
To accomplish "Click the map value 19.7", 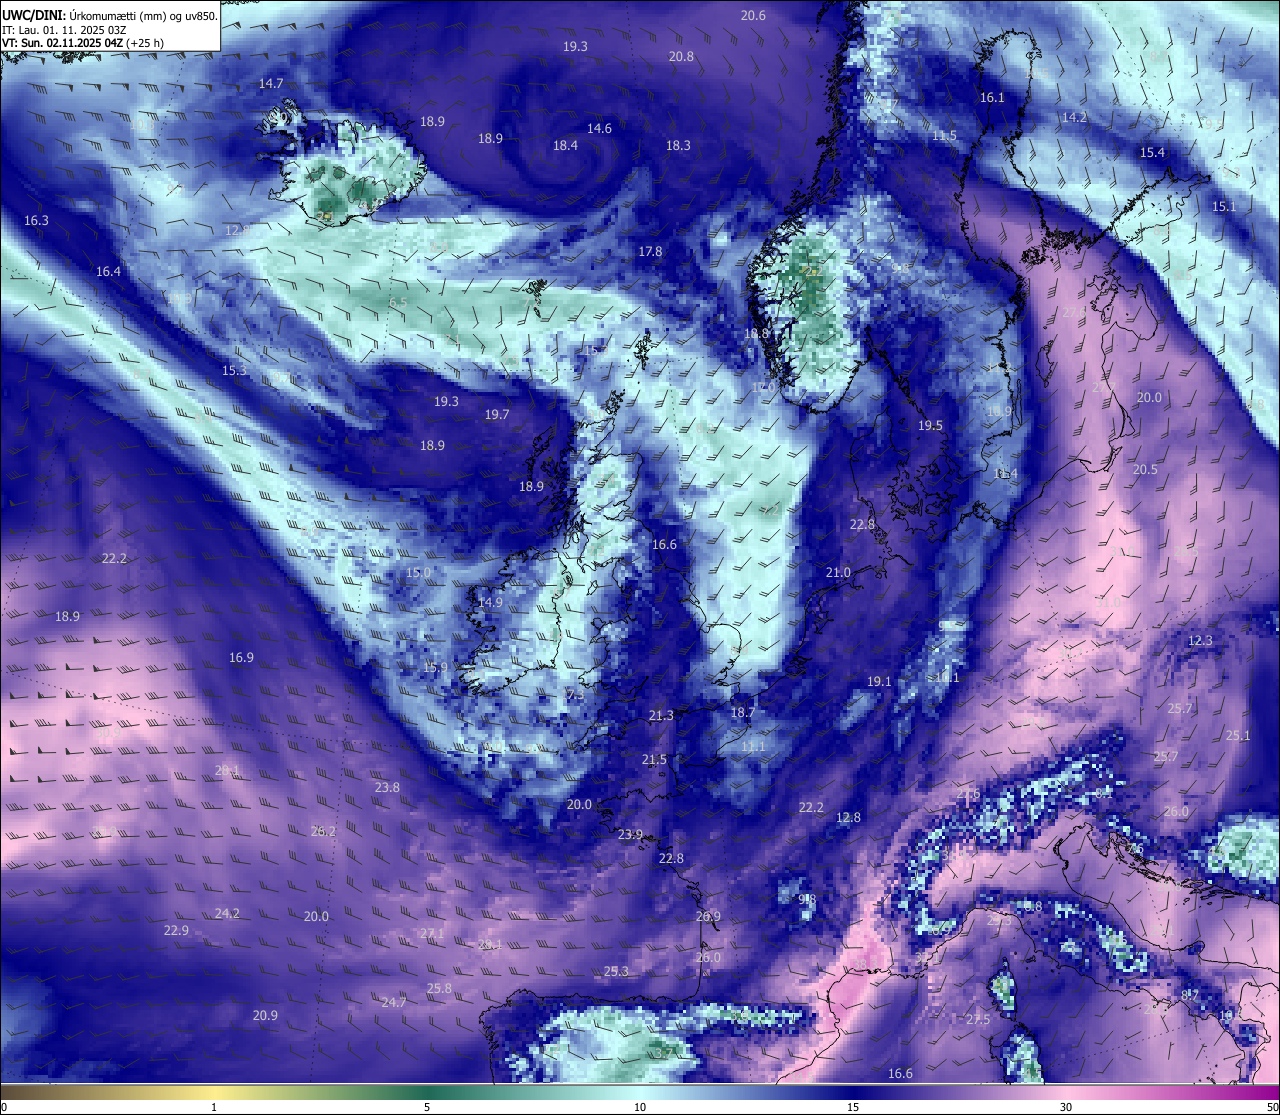I will click(x=497, y=414).
